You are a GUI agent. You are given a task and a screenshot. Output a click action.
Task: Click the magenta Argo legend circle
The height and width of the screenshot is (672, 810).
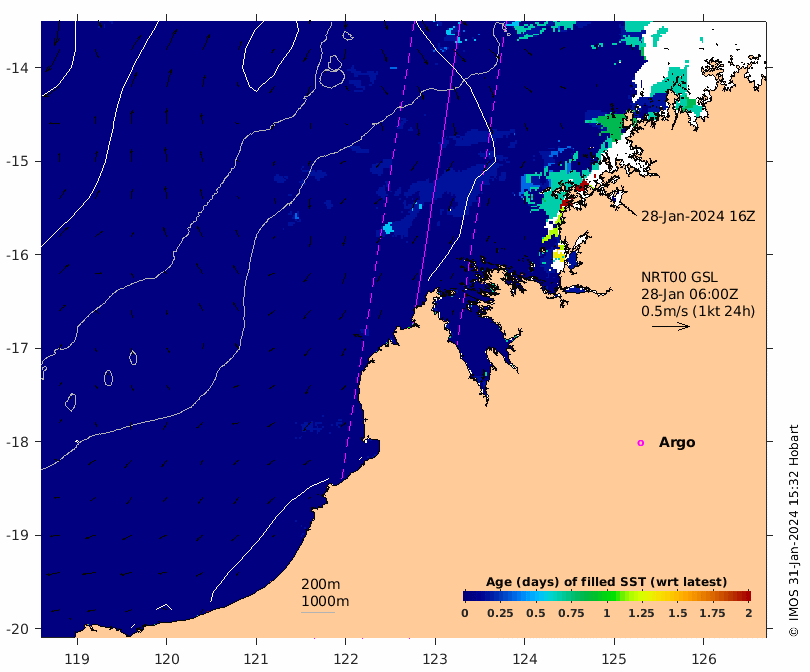(641, 443)
